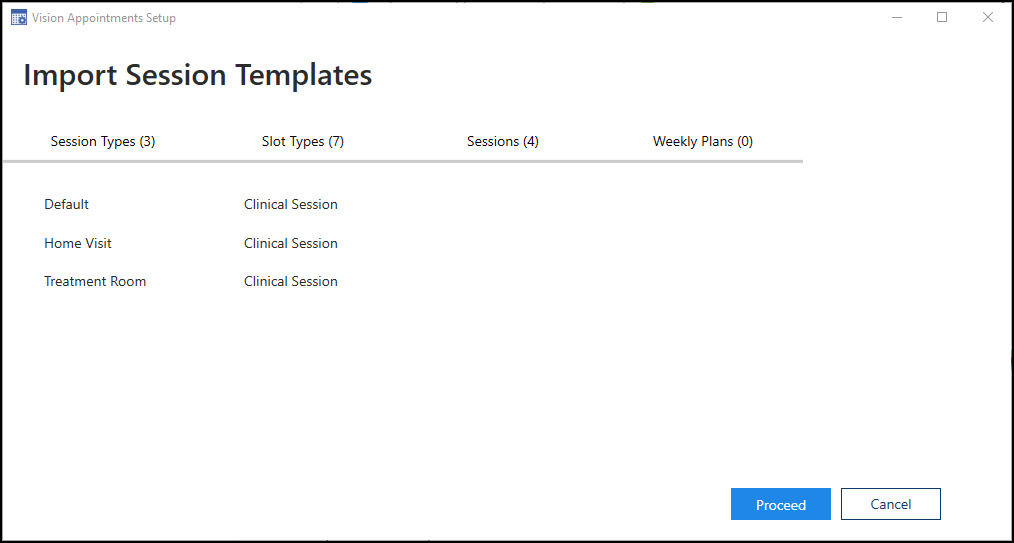The width and height of the screenshot is (1014, 543).
Task: Select the Default session type row
Action: pyautogui.click(x=67, y=205)
